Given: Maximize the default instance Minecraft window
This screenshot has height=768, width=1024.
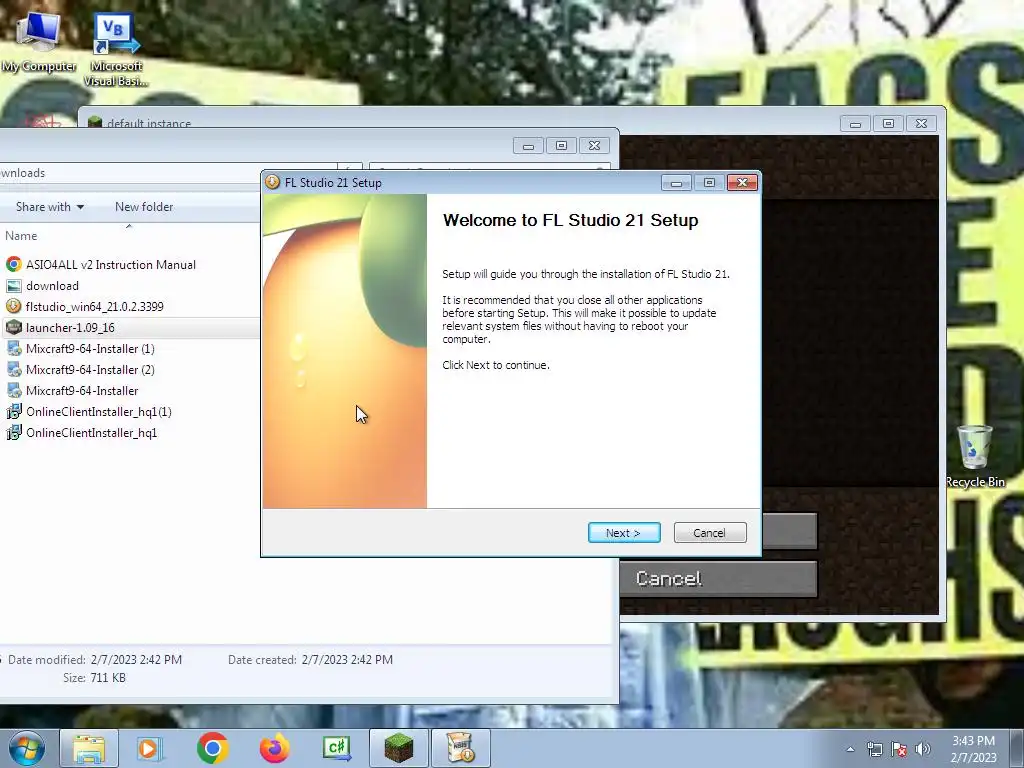Looking at the screenshot, I should pos(888,123).
